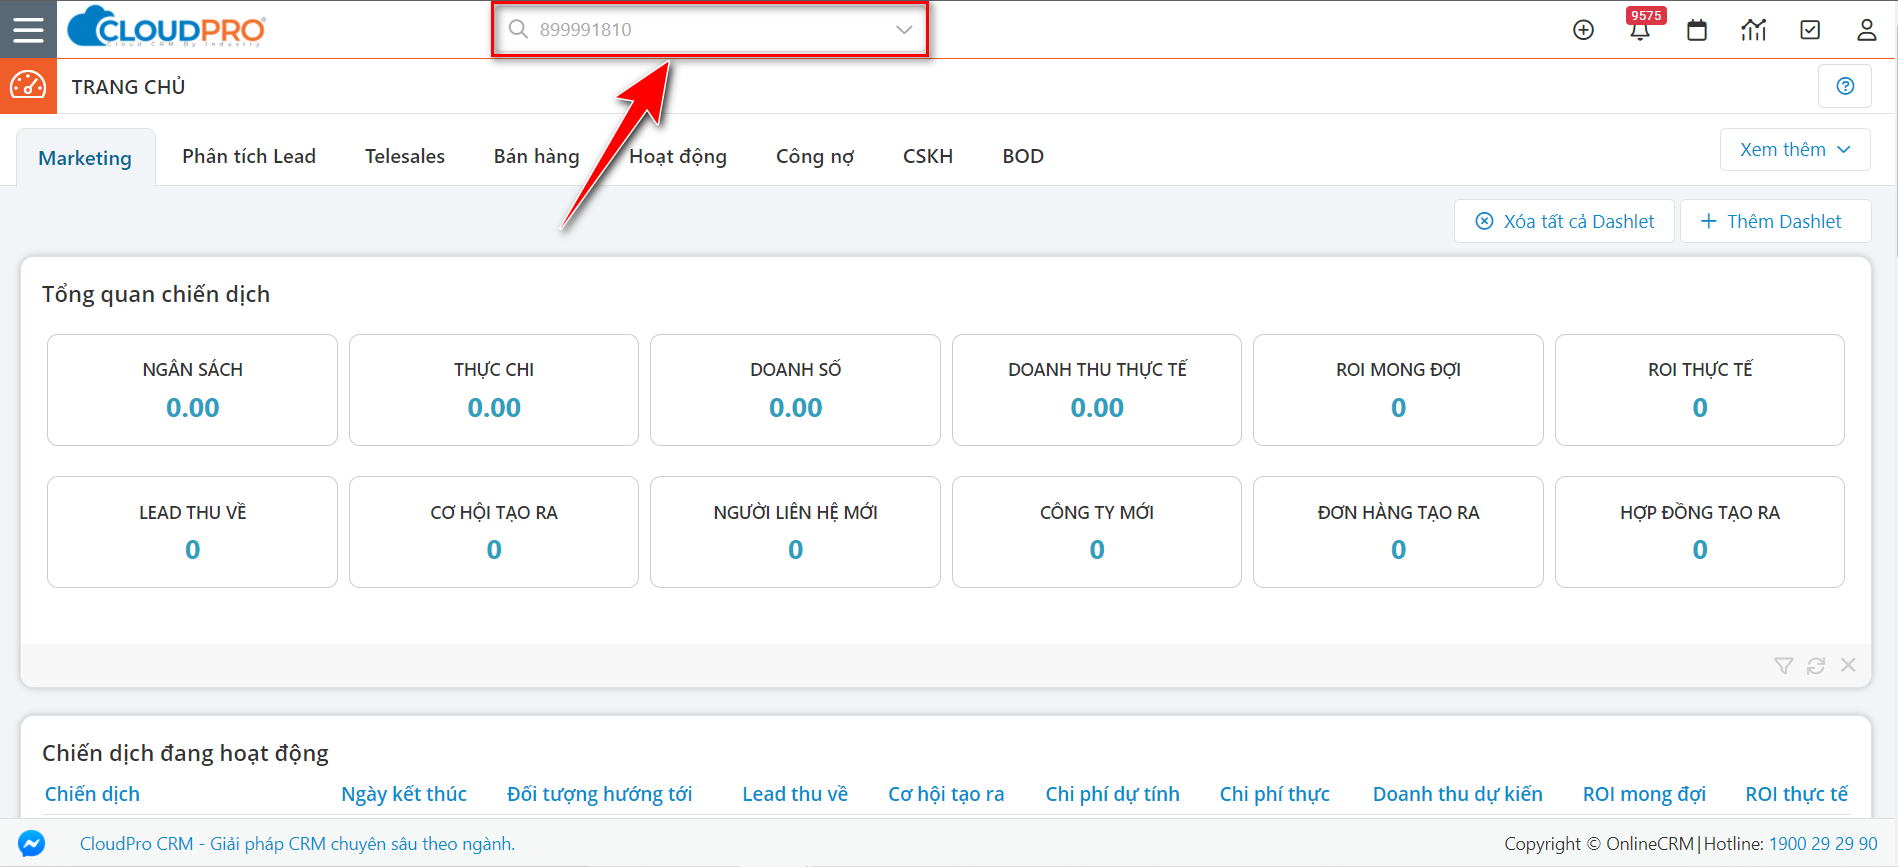
Task: Switch to the Hoạt động tab
Action: pyautogui.click(x=678, y=156)
